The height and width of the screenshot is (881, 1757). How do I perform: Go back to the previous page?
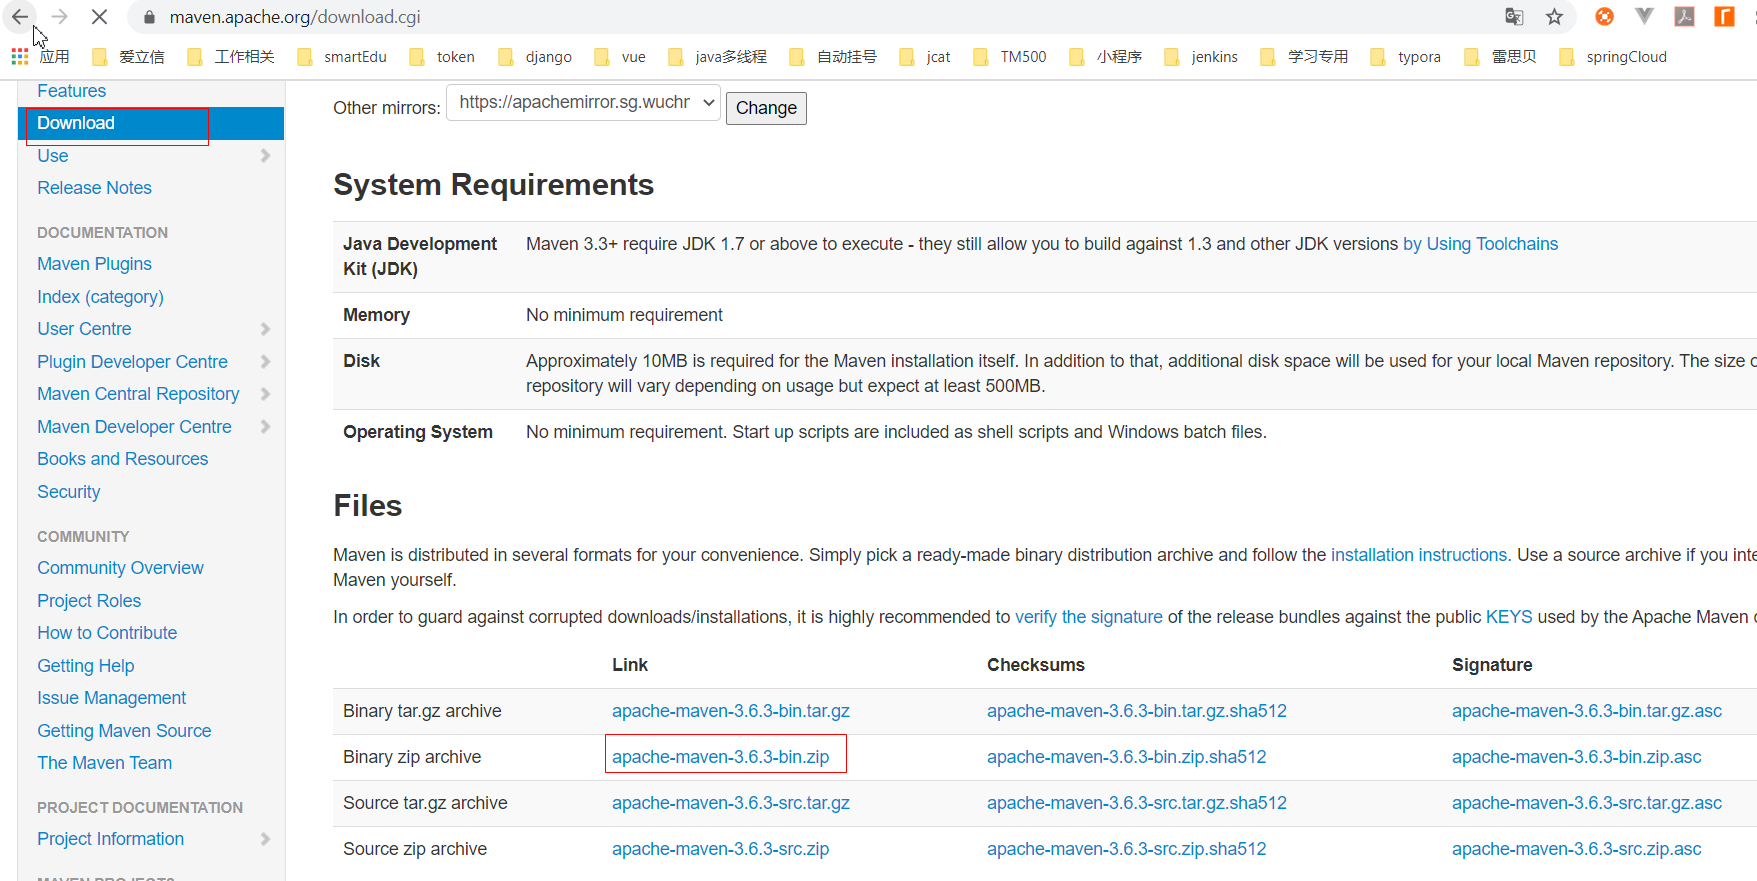click(x=20, y=17)
